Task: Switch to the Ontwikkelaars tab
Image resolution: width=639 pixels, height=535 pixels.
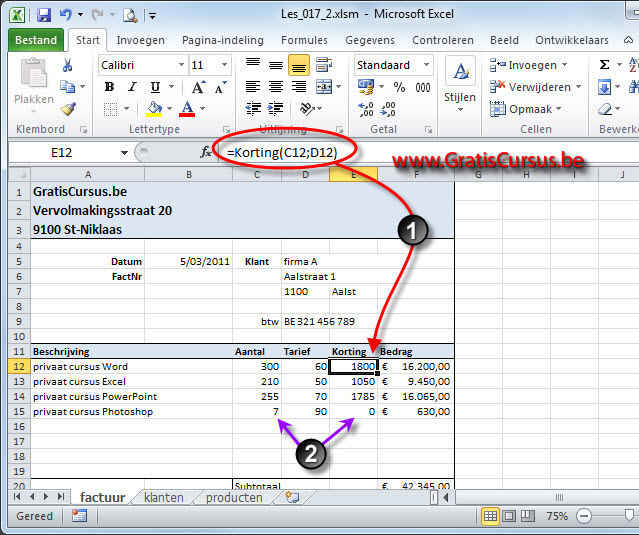Action: (x=572, y=40)
